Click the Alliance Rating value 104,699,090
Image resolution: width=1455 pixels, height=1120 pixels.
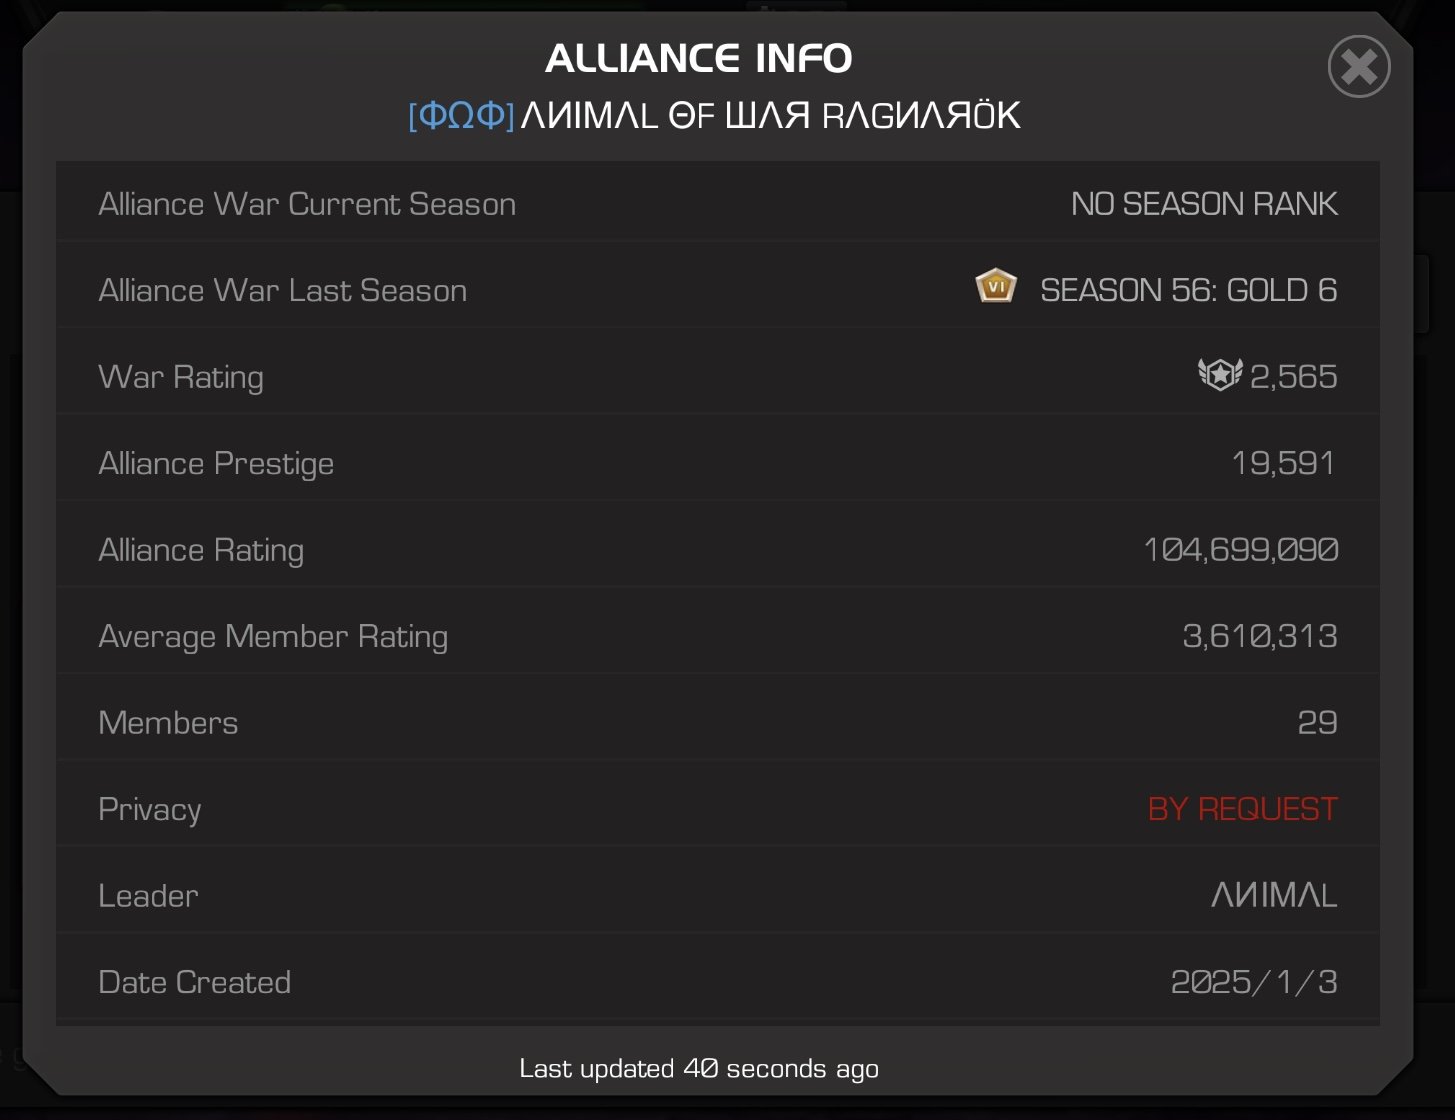point(1241,550)
